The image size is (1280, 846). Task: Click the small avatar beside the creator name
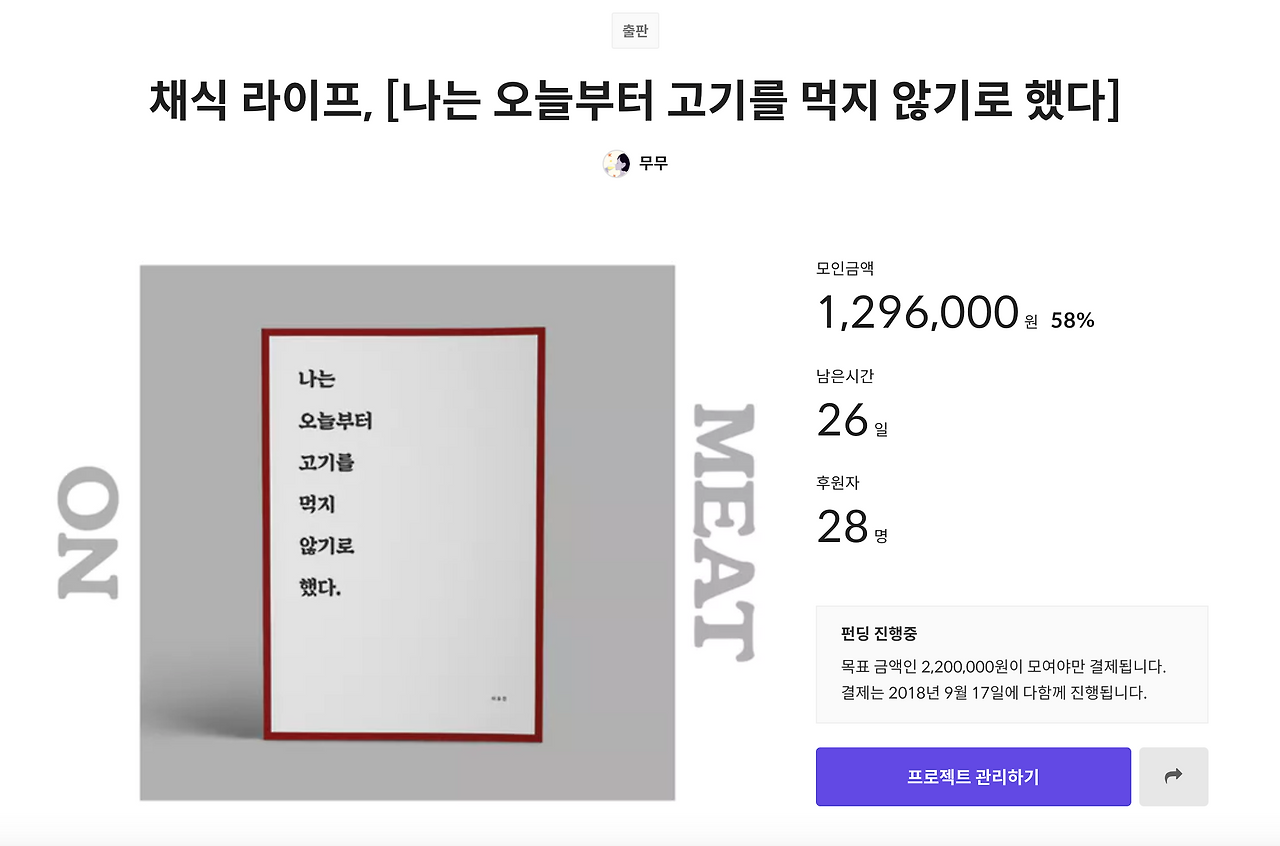point(615,163)
